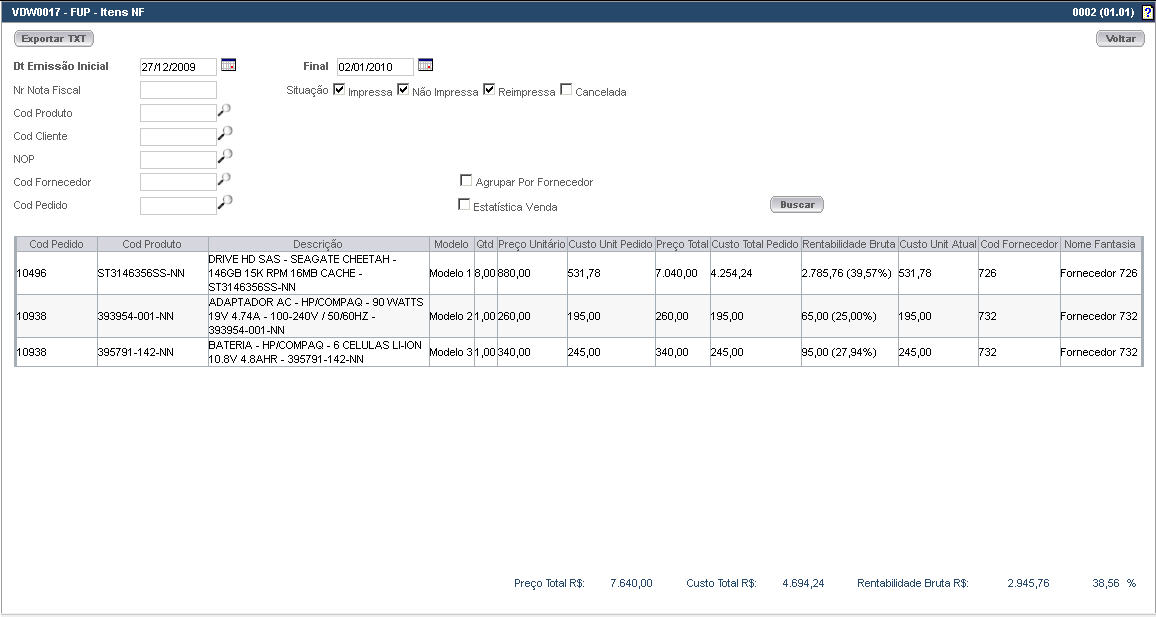
Task: Open the help question mark icon
Action: click(x=1147, y=12)
